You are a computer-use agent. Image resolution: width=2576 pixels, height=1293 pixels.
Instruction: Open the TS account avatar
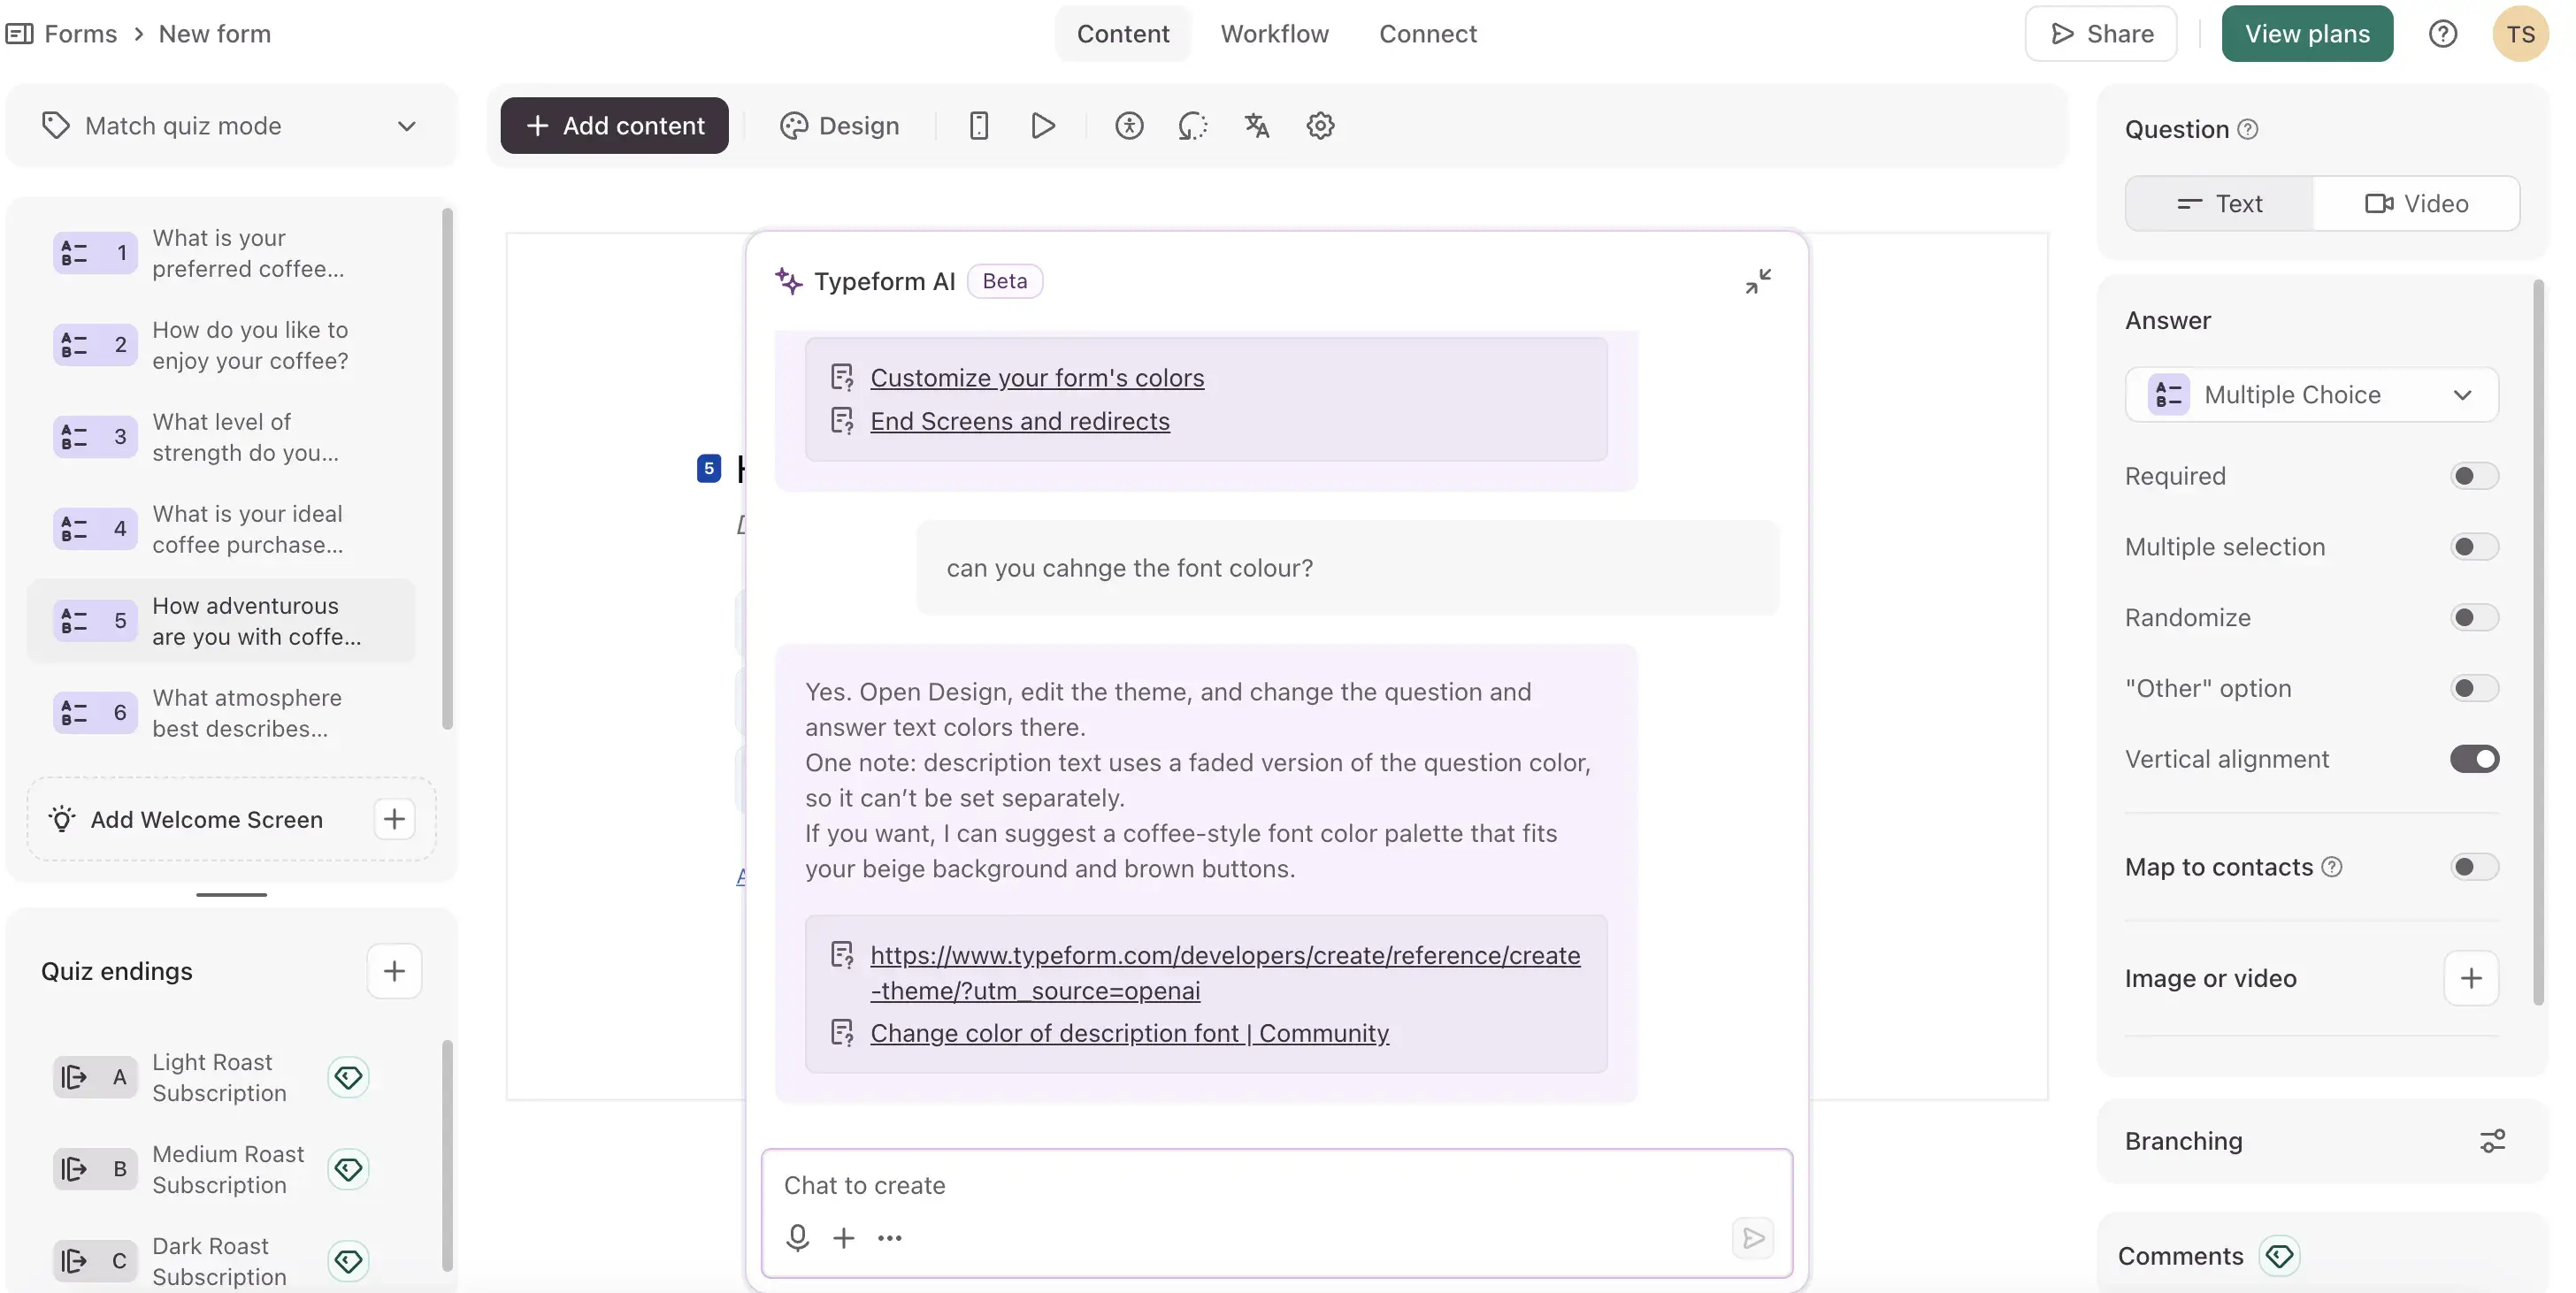point(2520,33)
